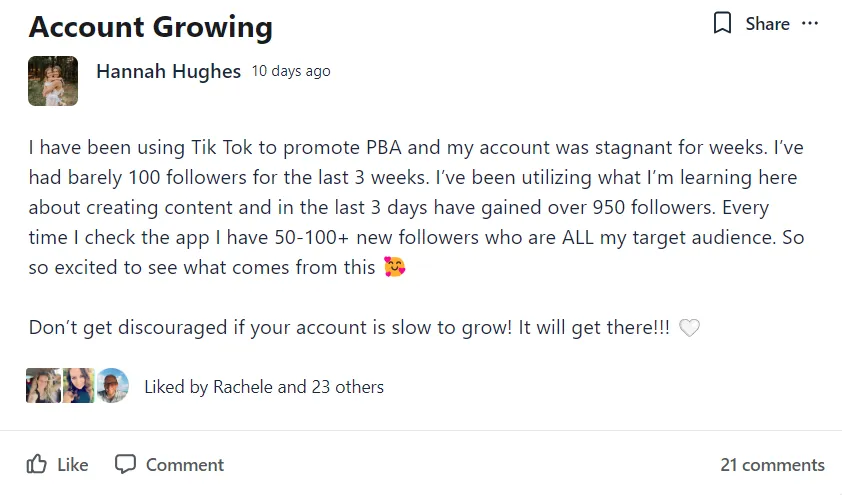Click the Comment button text

[185, 464]
